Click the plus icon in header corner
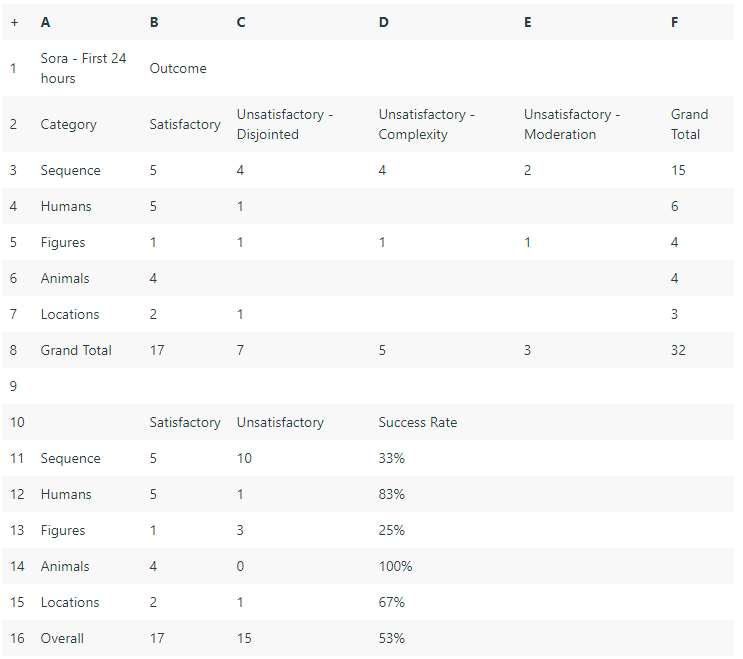This screenshot has height=659, width=743. pyautogui.click(x=14, y=22)
